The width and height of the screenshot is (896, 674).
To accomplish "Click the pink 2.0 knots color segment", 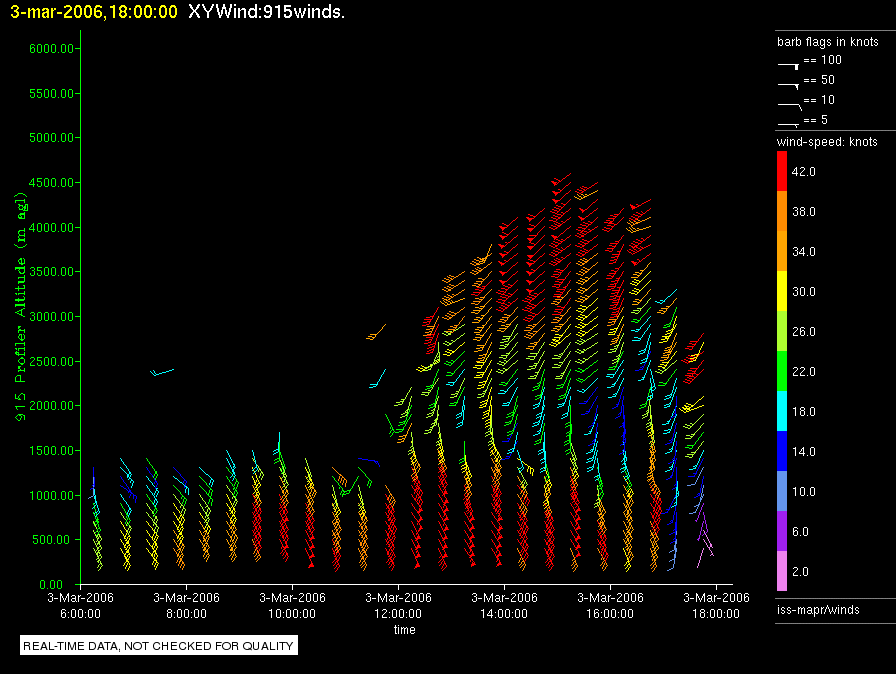I will [783, 572].
